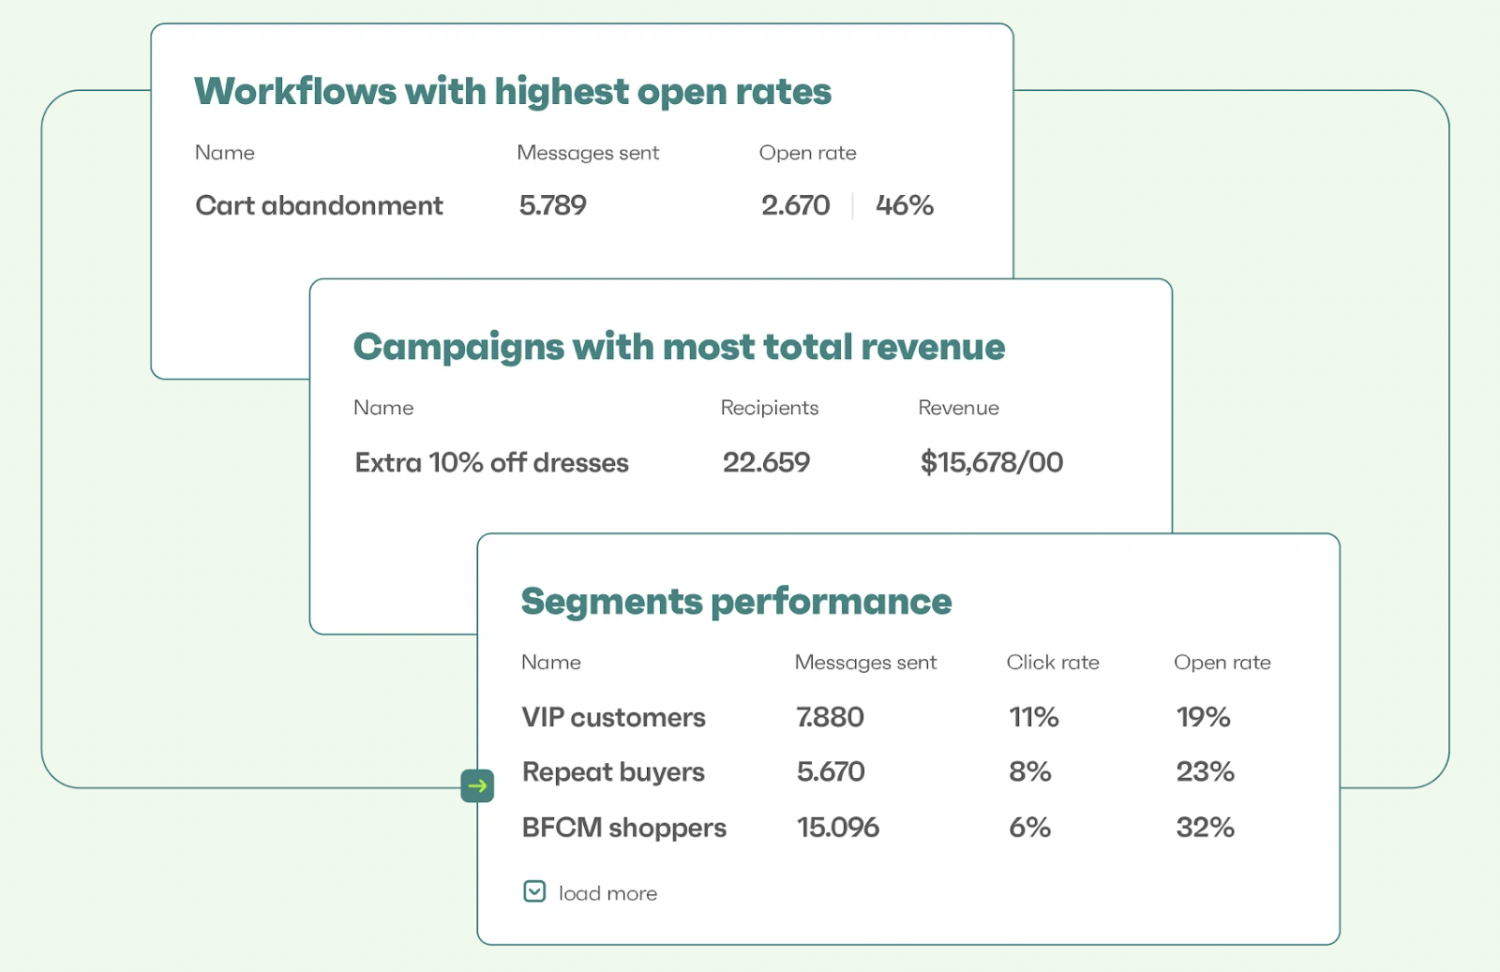Click the Workflows with highest open rates heading
Viewport: 1500px width, 972px height.
click(512, 92)
